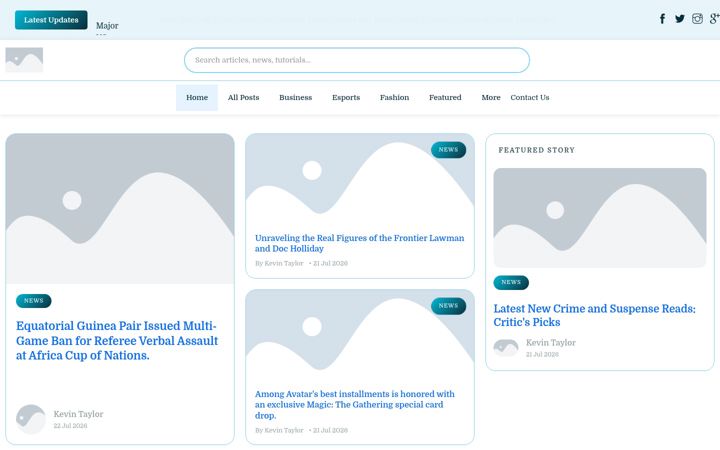The width and height of the screenshot is (720, 450).
Task: Open the Fashion menu item
Action: pos(394,98)
